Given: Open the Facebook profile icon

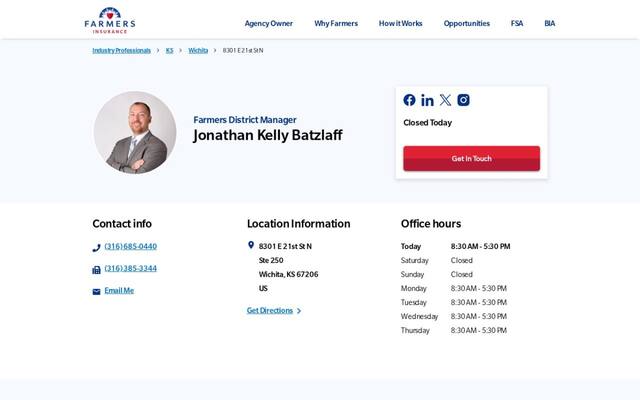Looking at the screenshot, I should point(409,100).
